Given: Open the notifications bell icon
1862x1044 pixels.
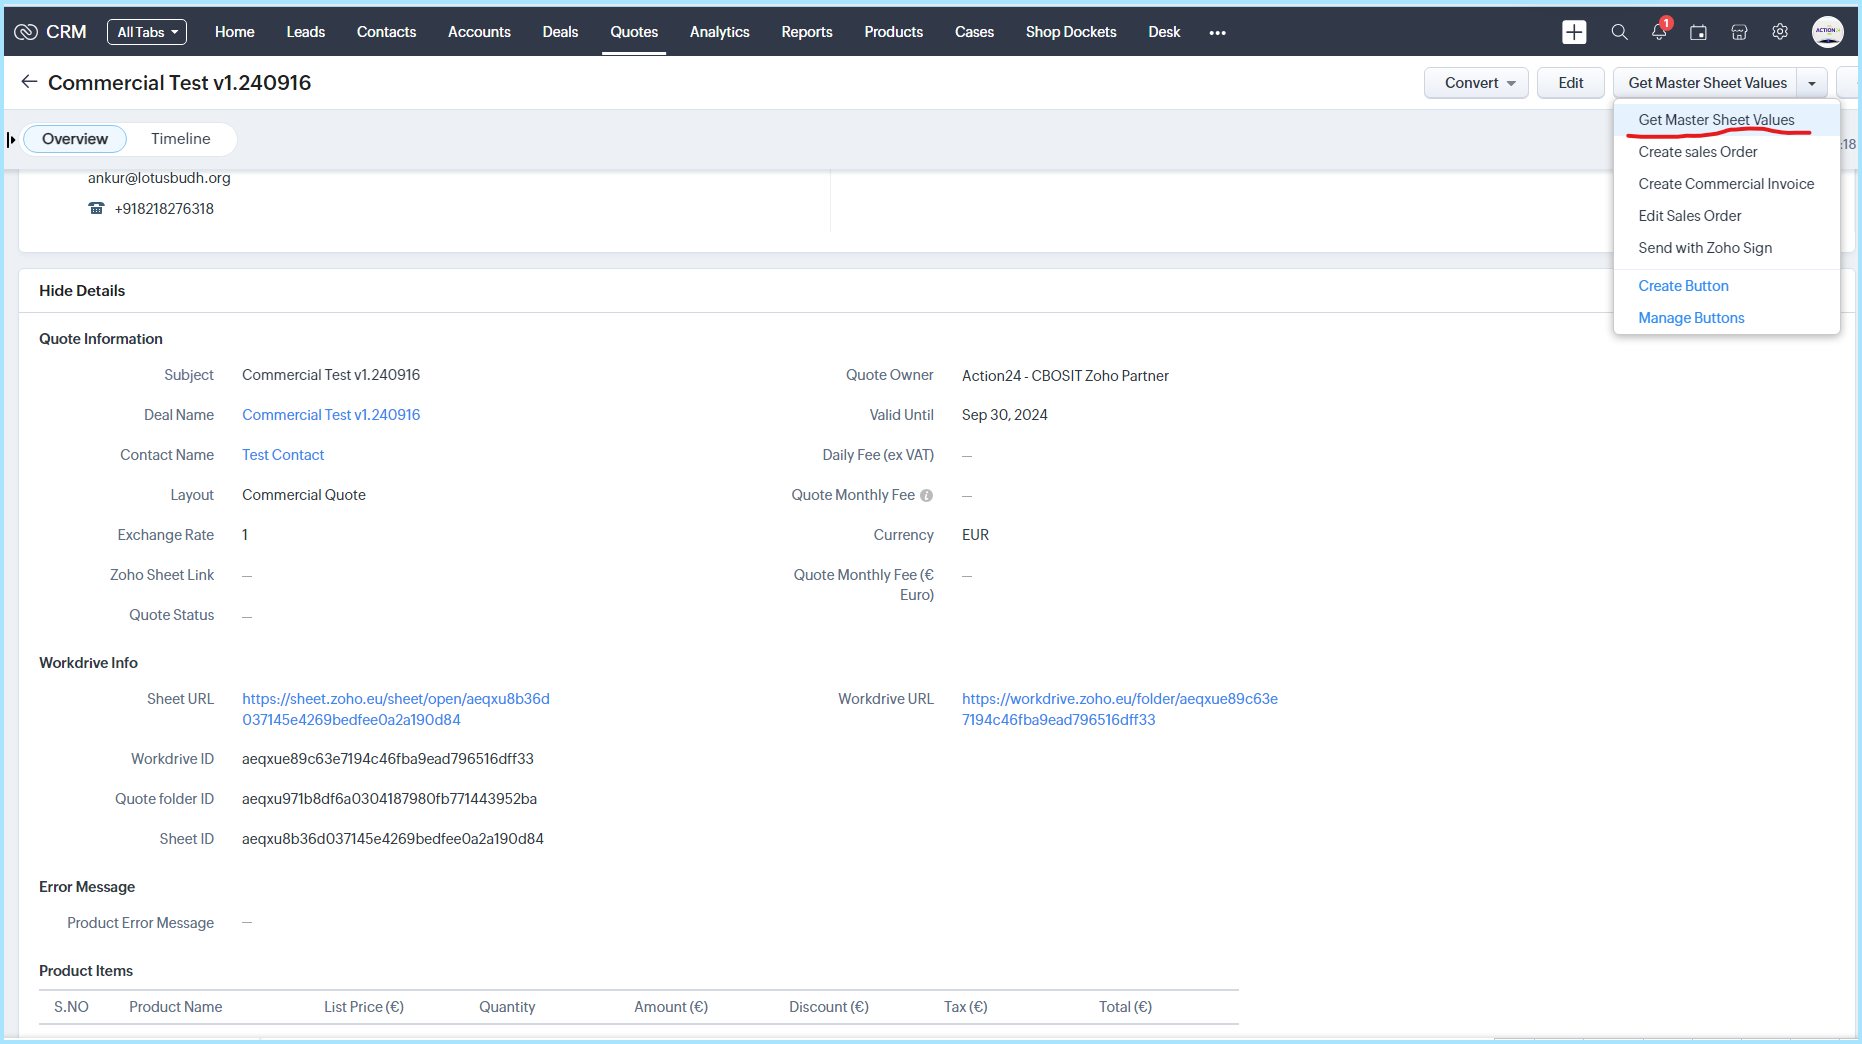Looking at the screenshot, I should 1659,32.
